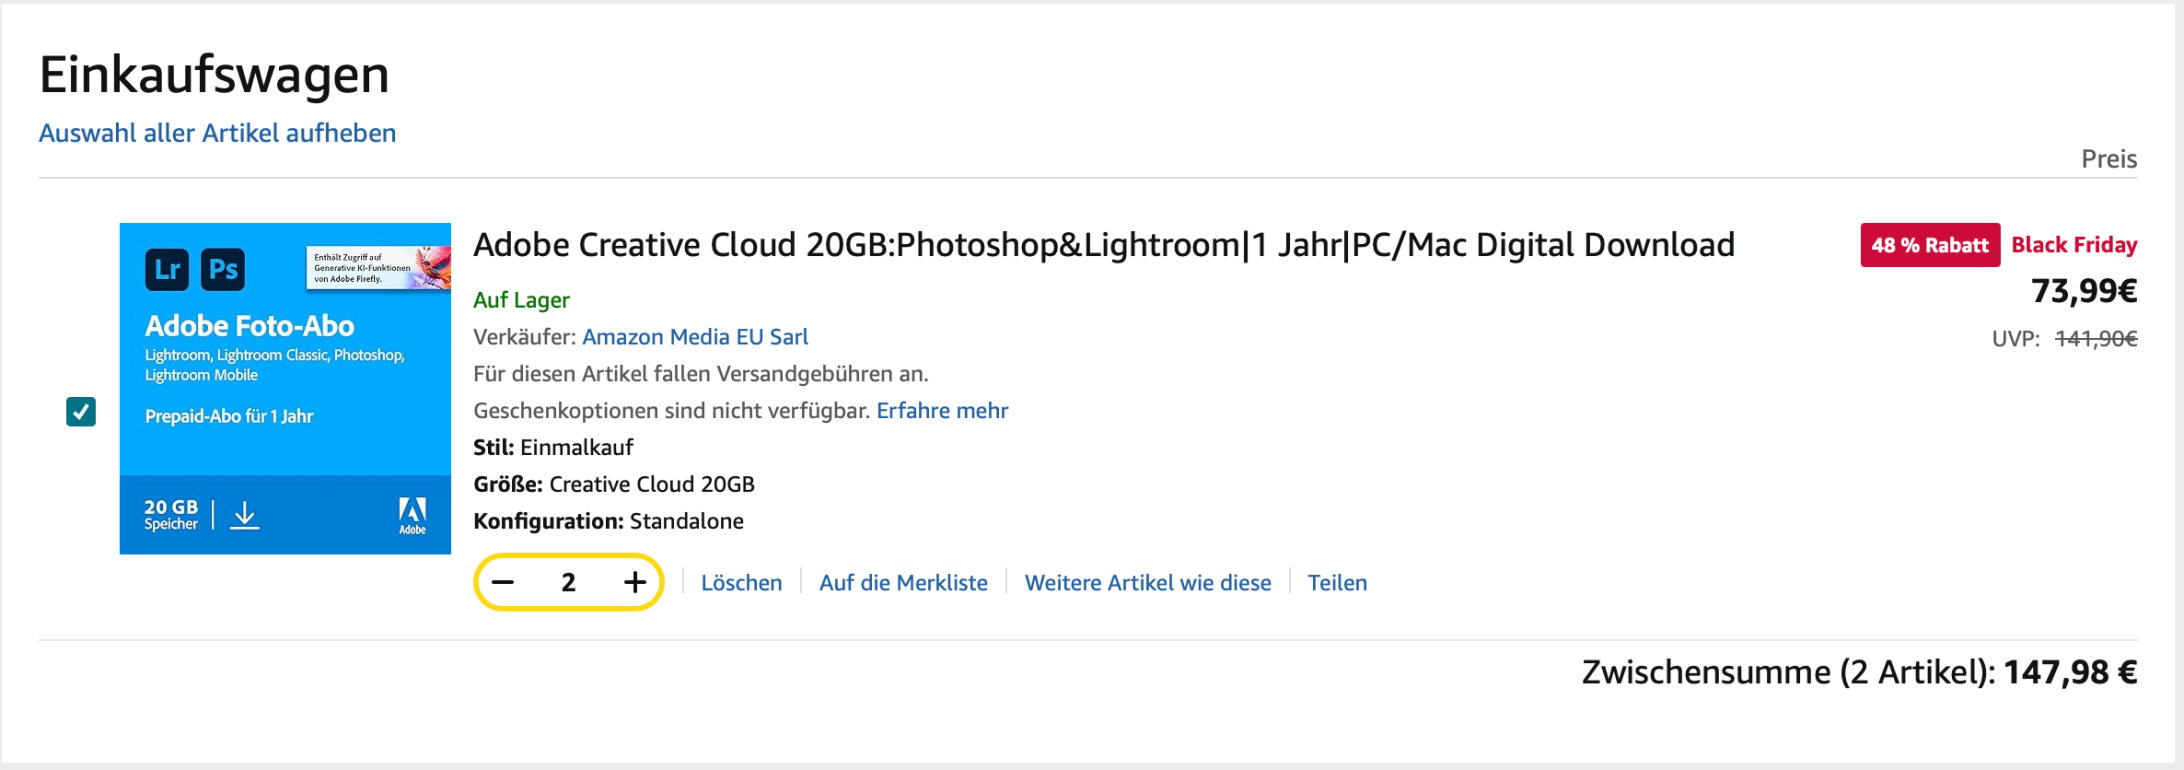This screenshot has width=2184, height=770.
Task: Click the Lightroom Lr icon on product image
Action: [x=167, y=269]
